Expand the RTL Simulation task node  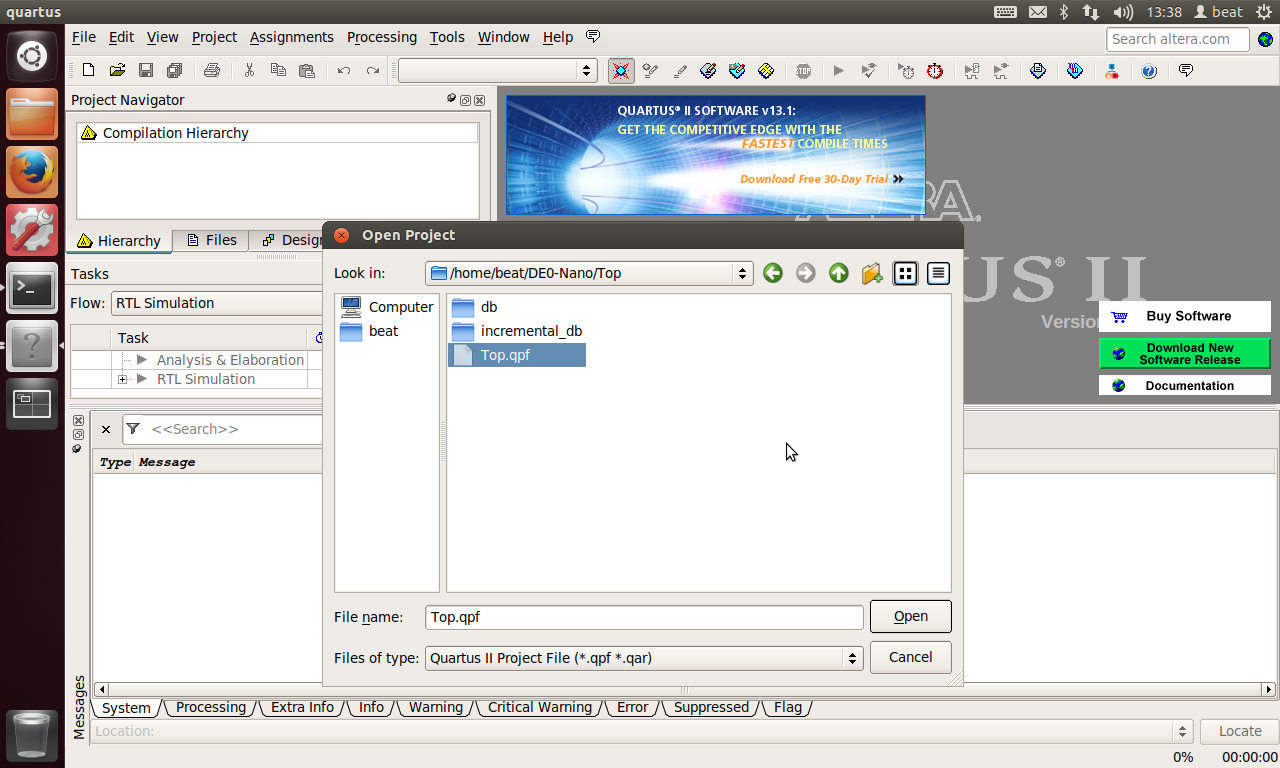click(x=123, y=379)
